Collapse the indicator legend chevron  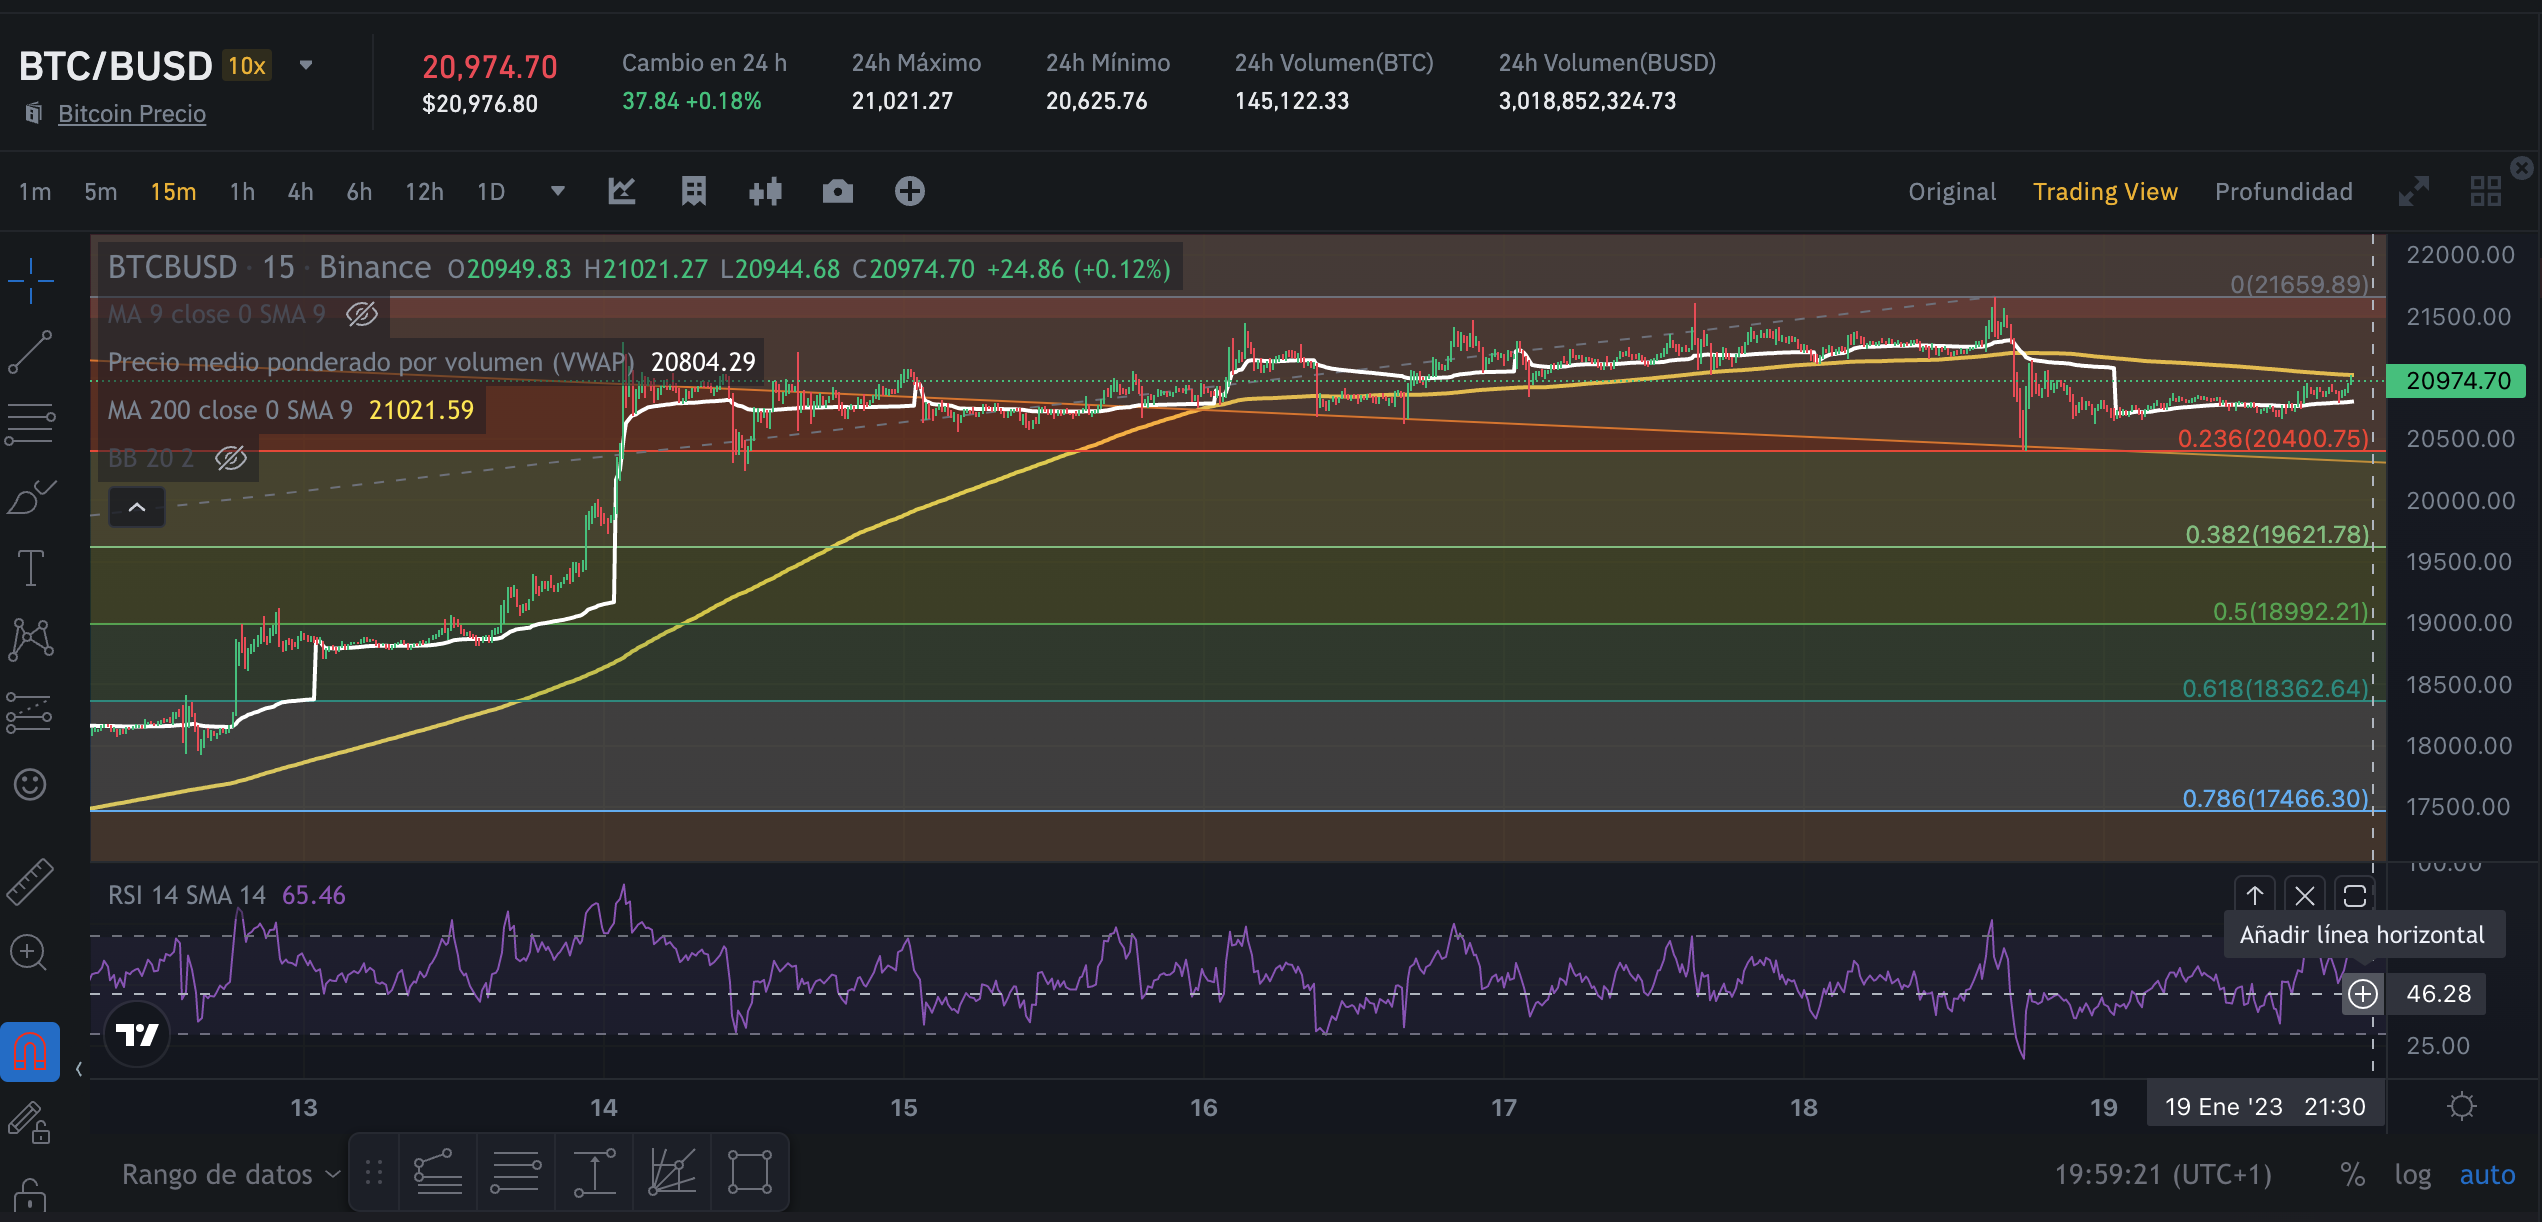(137, 507)
